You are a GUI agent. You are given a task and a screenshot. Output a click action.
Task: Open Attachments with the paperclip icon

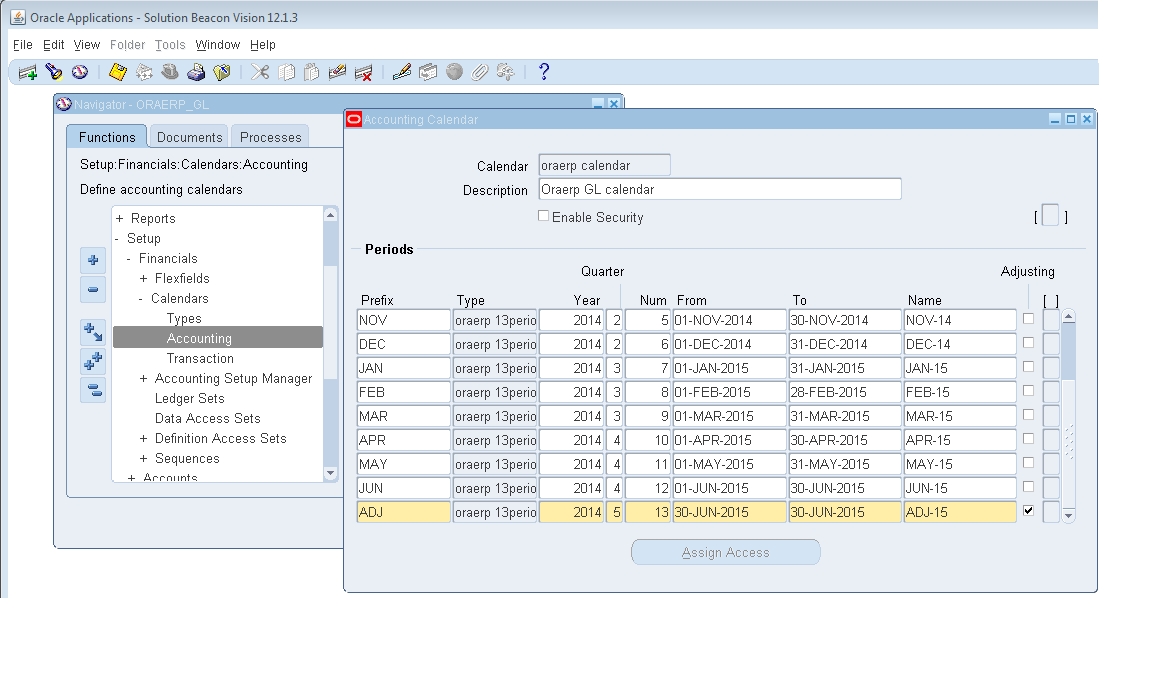[x=480, y=72]
